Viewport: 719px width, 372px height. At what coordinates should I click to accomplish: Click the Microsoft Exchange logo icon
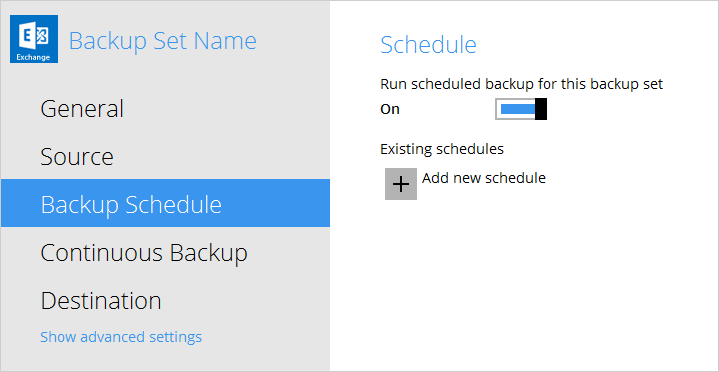click(x=34, y=39)
